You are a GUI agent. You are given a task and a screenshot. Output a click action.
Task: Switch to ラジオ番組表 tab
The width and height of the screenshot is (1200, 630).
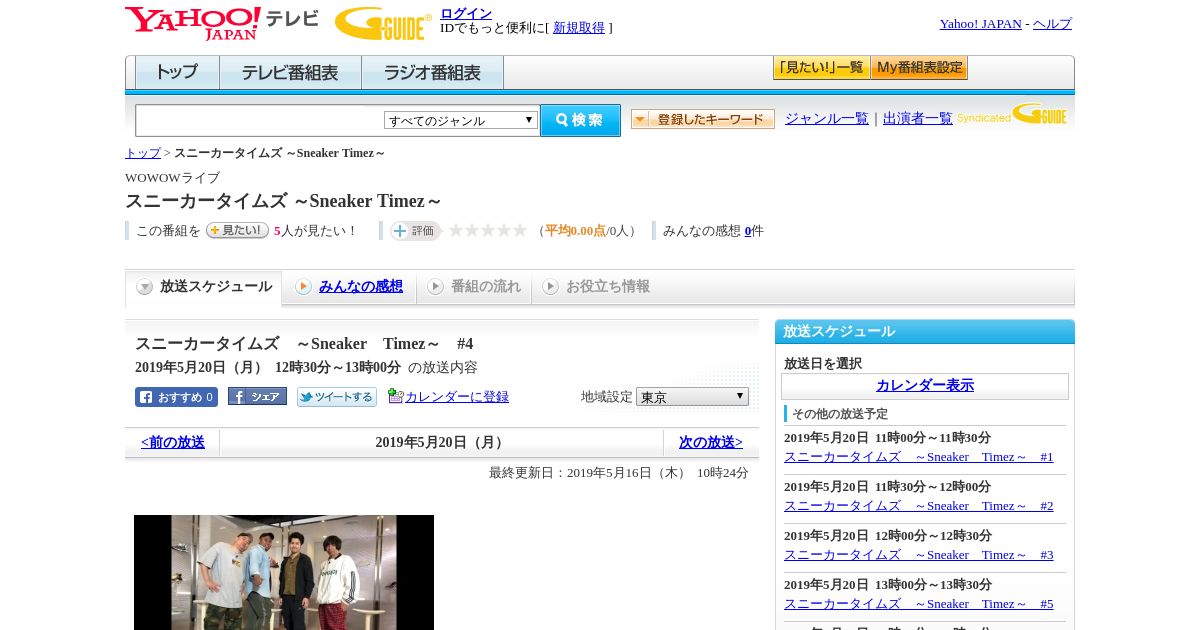point(432,73)
